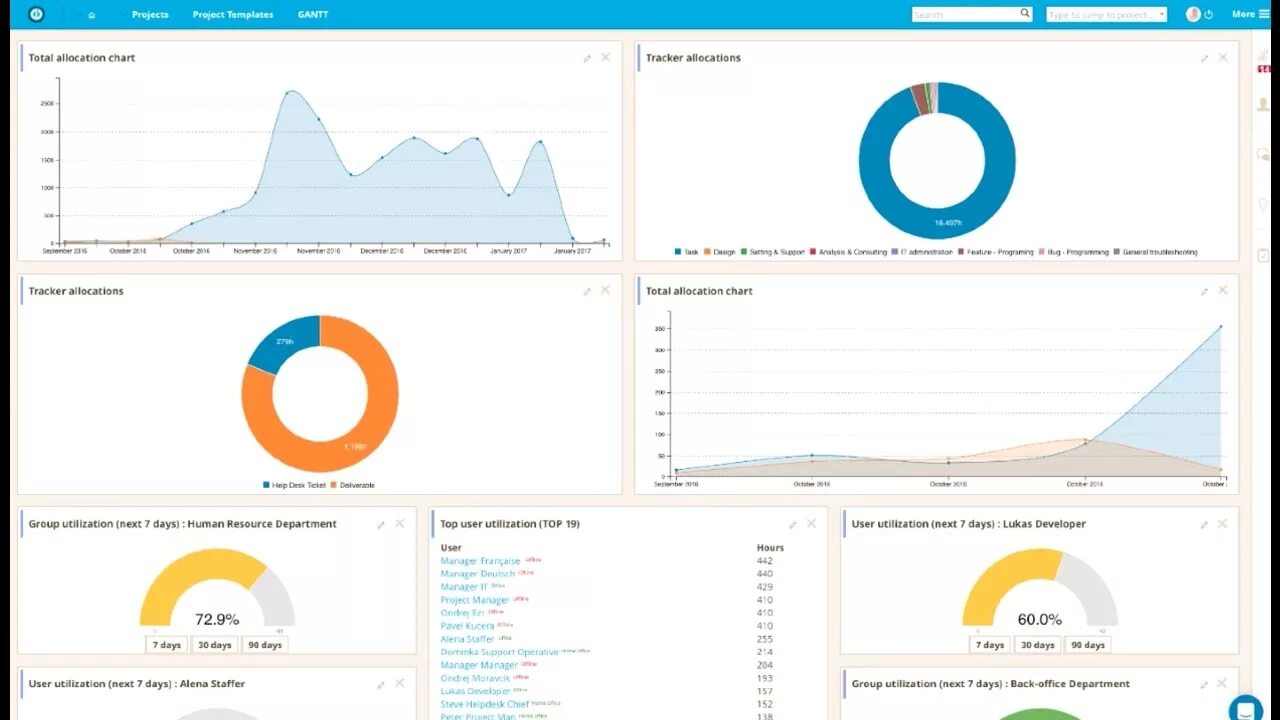
Task: Remove the Top user utilization widget
Action: (x=811, y=523)
